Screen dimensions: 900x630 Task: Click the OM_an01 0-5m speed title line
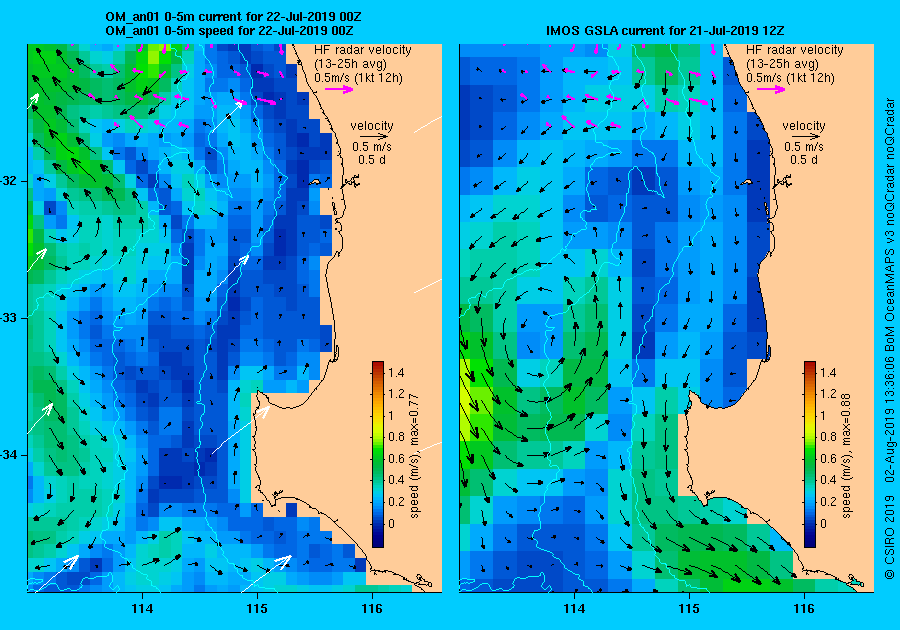230,30
